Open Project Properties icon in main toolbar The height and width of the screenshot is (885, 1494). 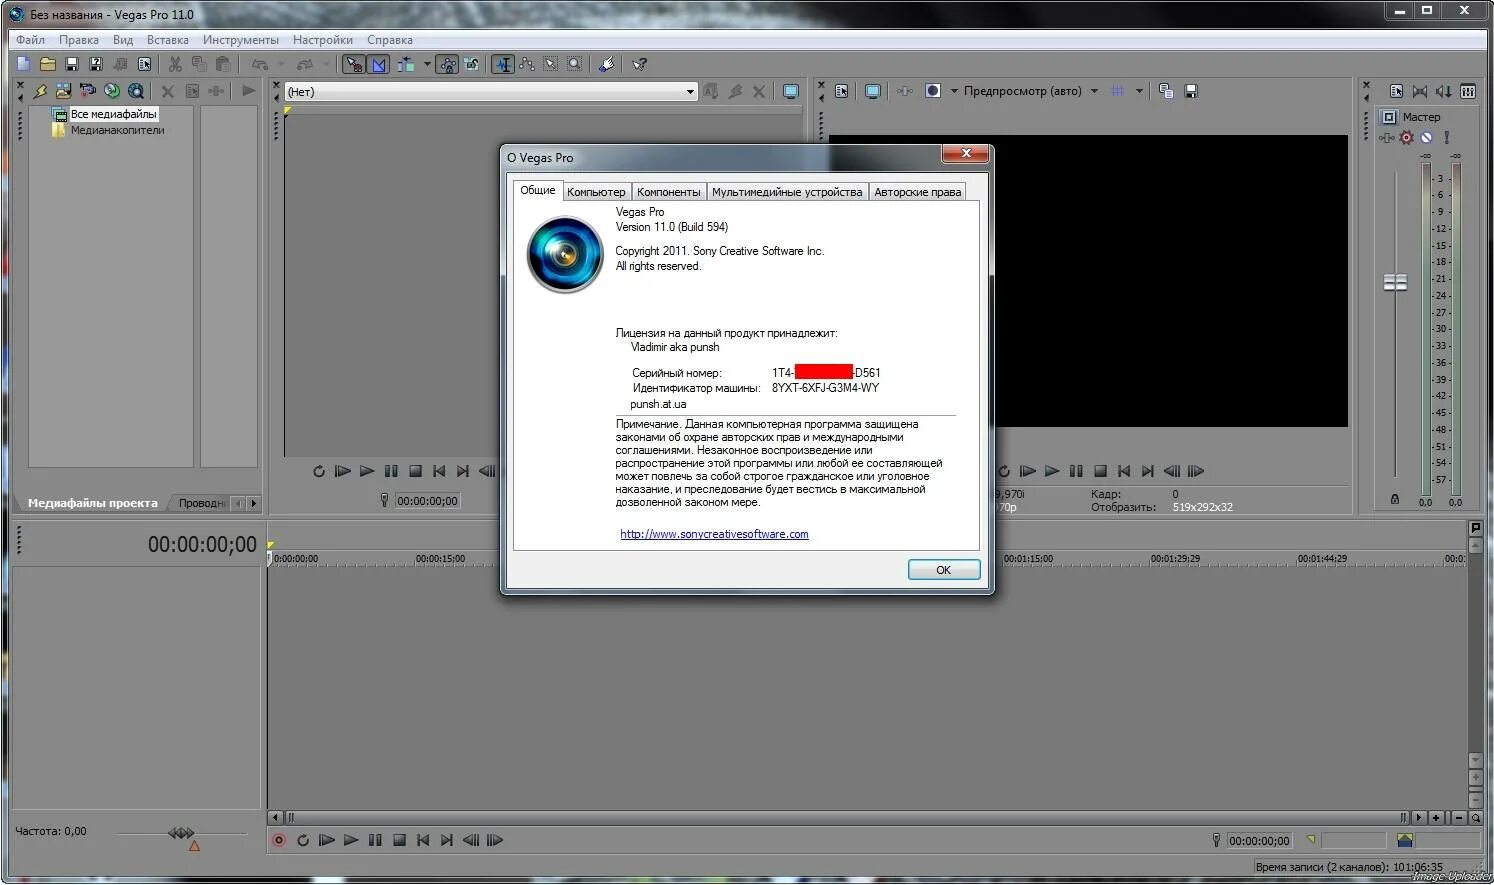pos(144,64)
